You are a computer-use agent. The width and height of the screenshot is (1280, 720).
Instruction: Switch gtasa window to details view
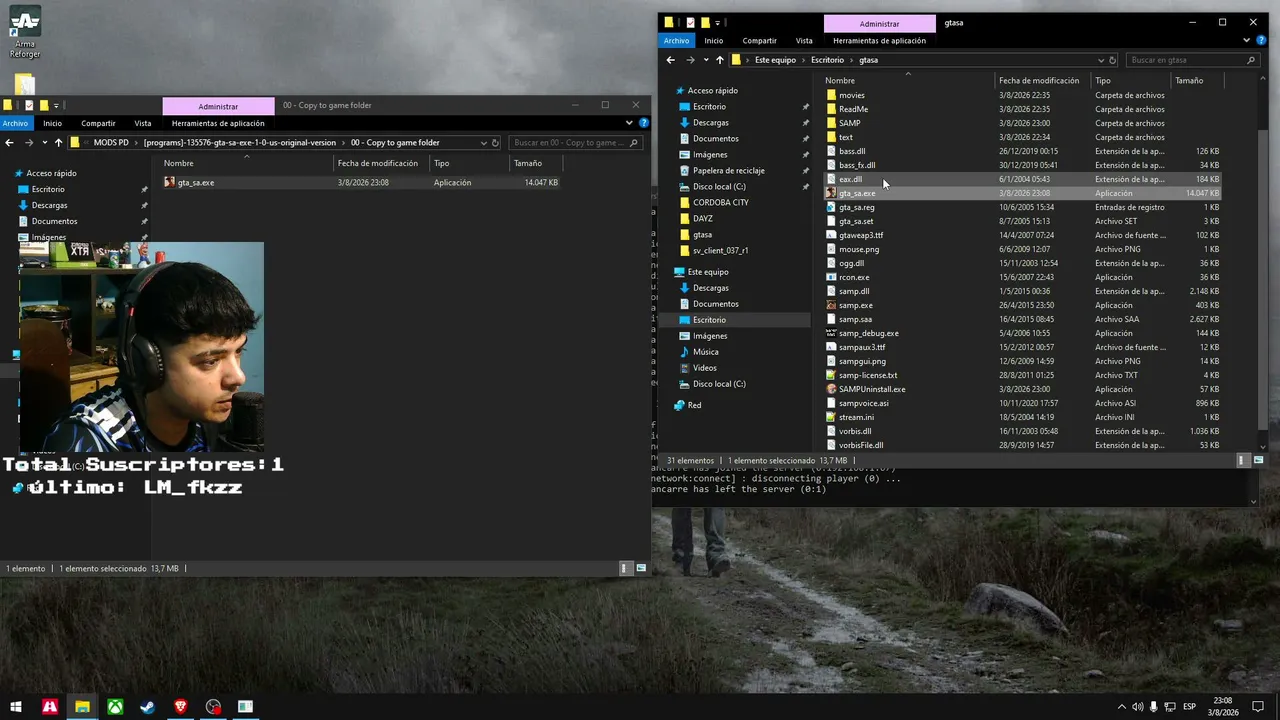(x=1242, y=460)
